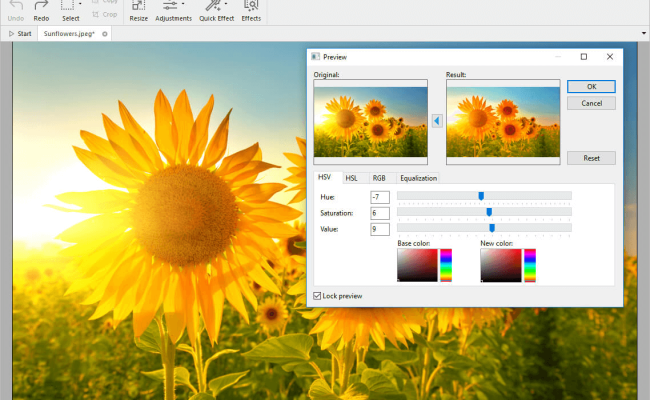This screenshot has height=400, width=650.
Task: Close the Preview dialog
Action: (x=610, y=57)
